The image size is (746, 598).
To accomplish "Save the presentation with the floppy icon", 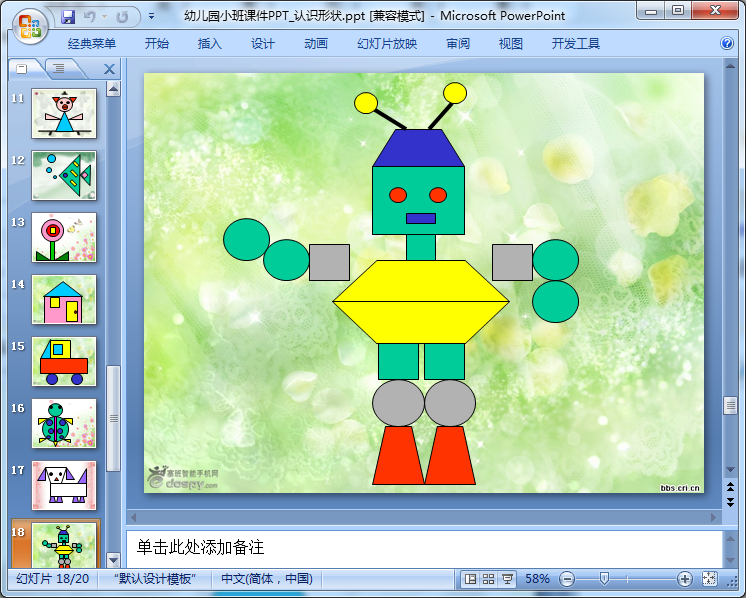I will pyautogui.click(x=68, y=17).
